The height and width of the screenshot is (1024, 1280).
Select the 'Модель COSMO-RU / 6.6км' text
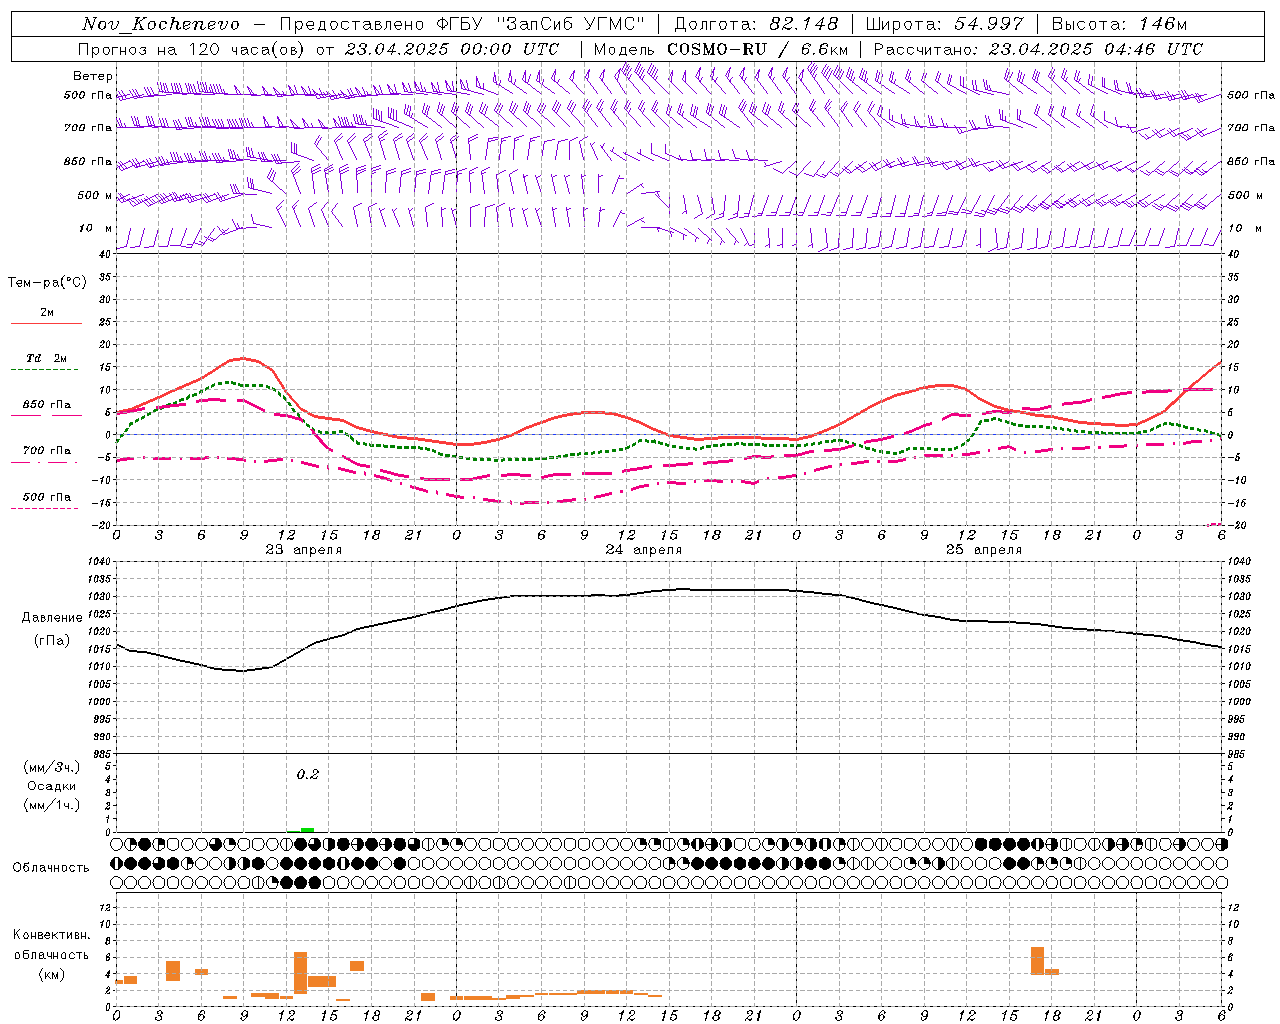721,49
